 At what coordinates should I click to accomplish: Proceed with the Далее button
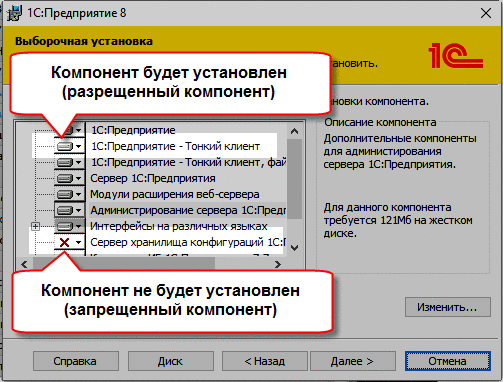(353, 361)
